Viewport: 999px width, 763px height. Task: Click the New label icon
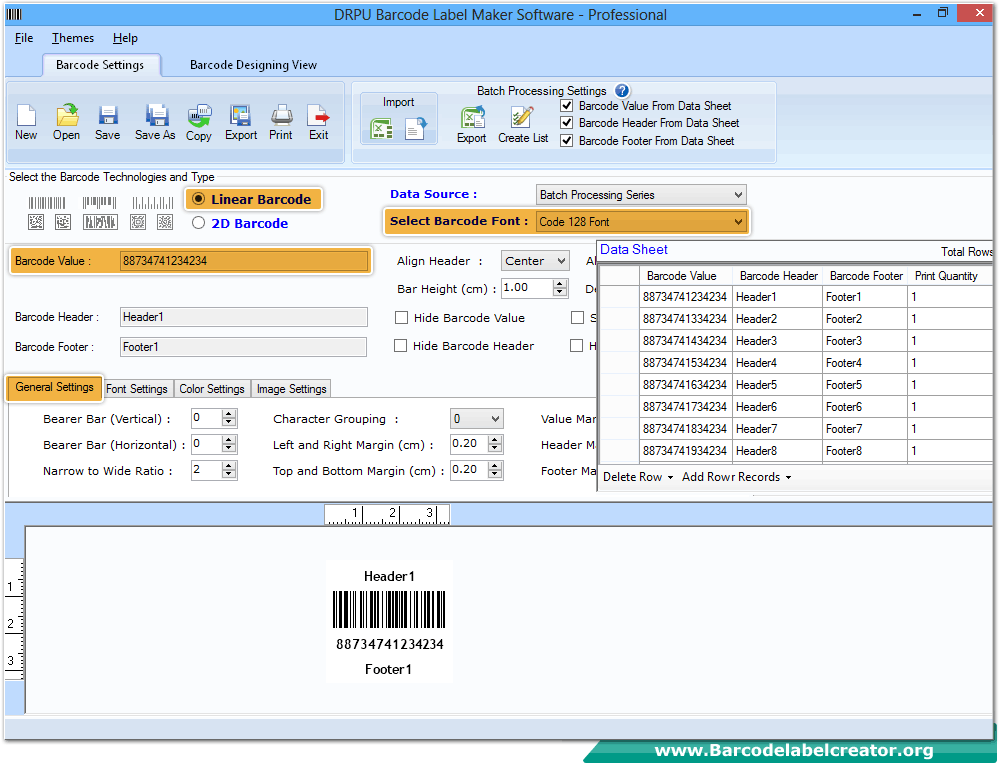[x=26, y=116]
